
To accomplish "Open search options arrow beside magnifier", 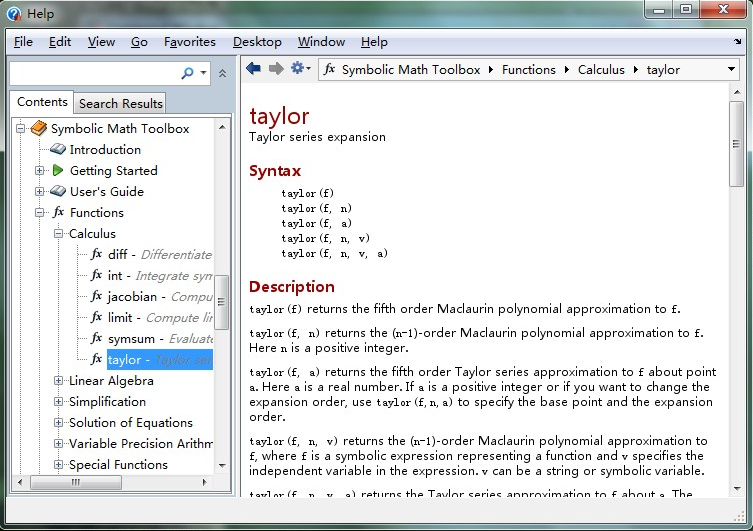I will [x=204, y=73].
